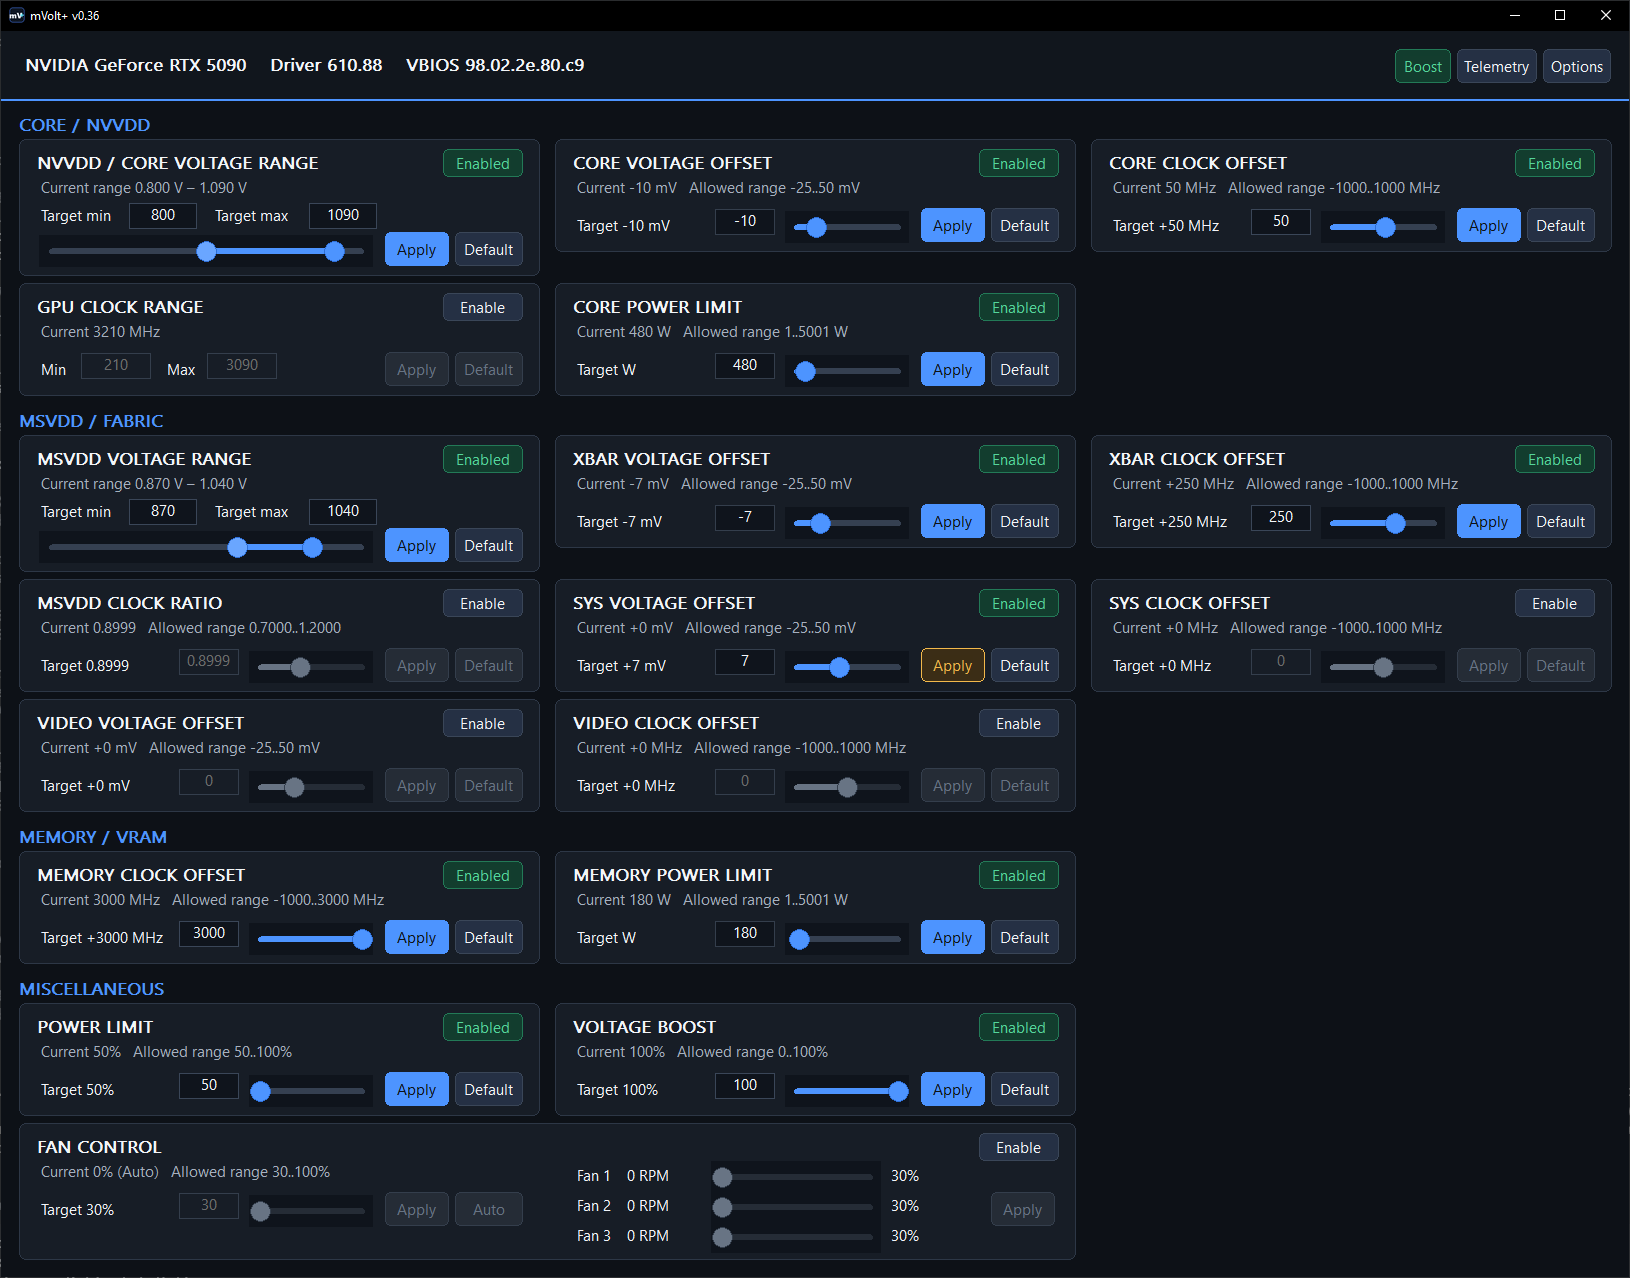Click the Core Power Limit field showing 480
1630x1278 pixels.
745,365
